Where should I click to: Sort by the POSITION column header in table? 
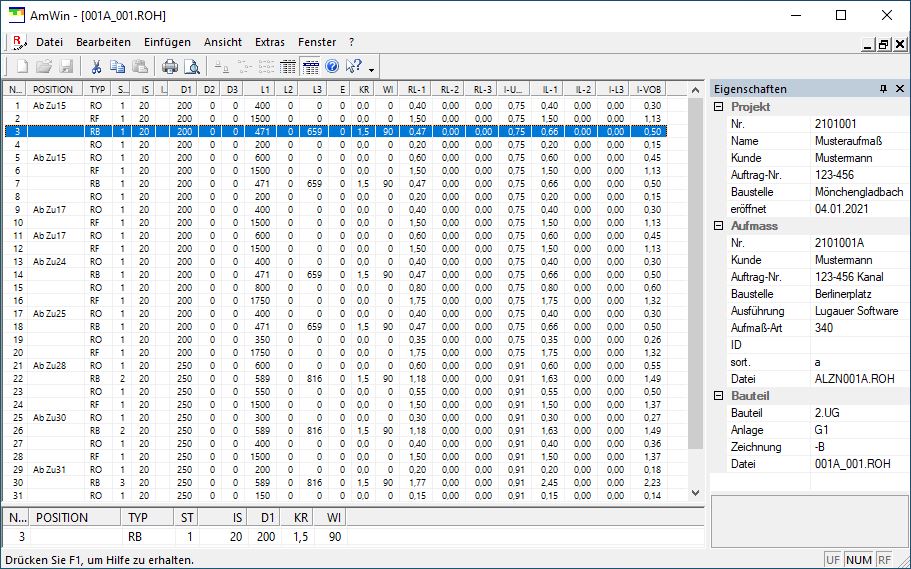56,90
